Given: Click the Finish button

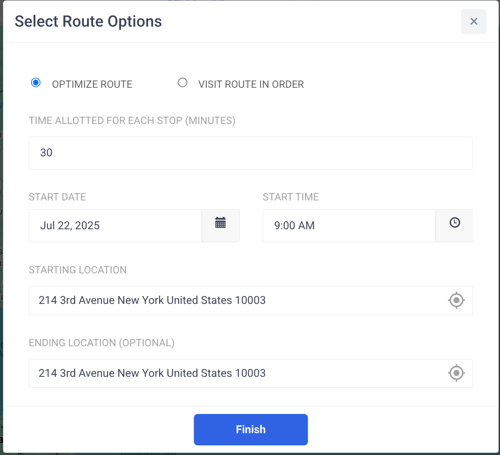Looking at the screenshot, I should [251, 429].
